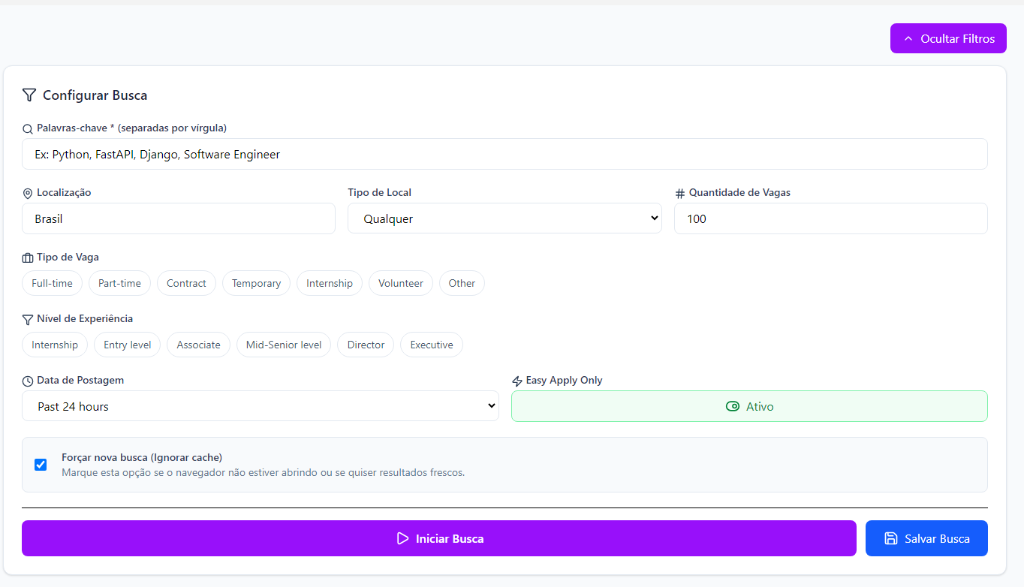Click the filter icon beside Nível de Experiência

[28, 319]
